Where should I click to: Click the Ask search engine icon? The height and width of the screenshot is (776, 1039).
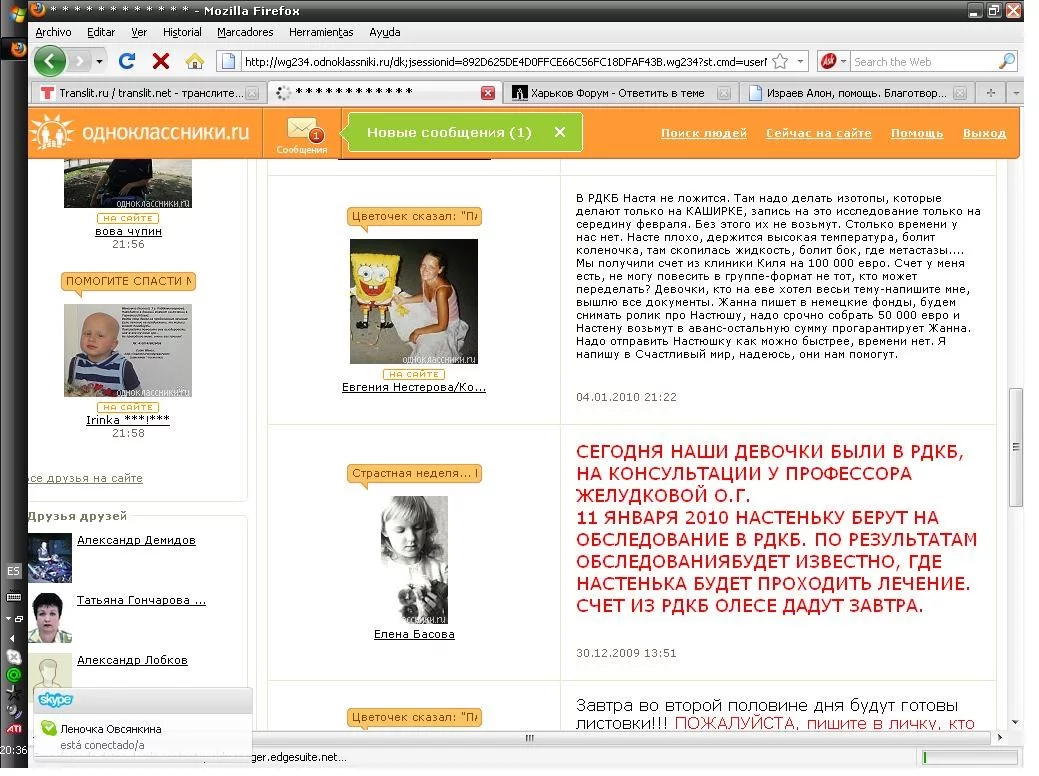click(x=828, y=62)
